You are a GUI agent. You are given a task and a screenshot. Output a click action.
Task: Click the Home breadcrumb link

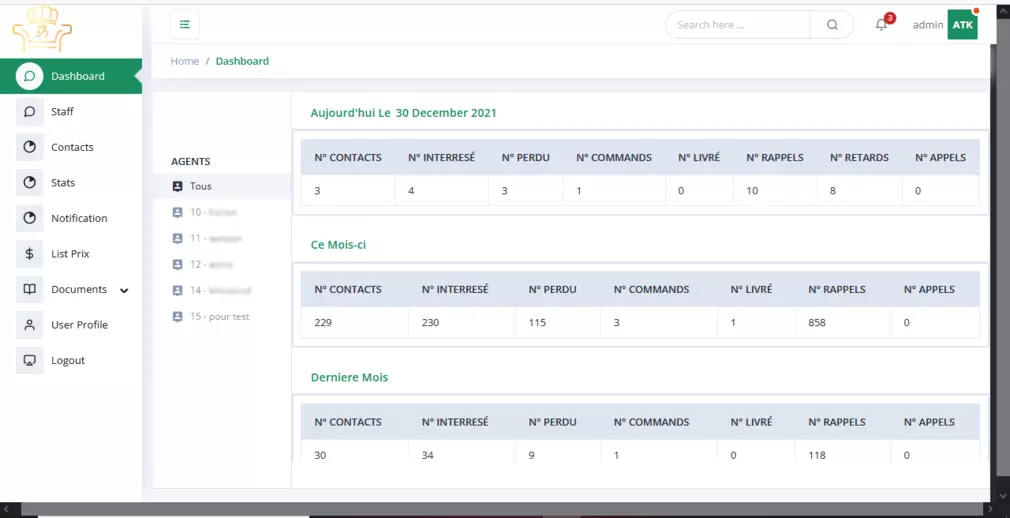pyautogui.click(x=185, y=61)
